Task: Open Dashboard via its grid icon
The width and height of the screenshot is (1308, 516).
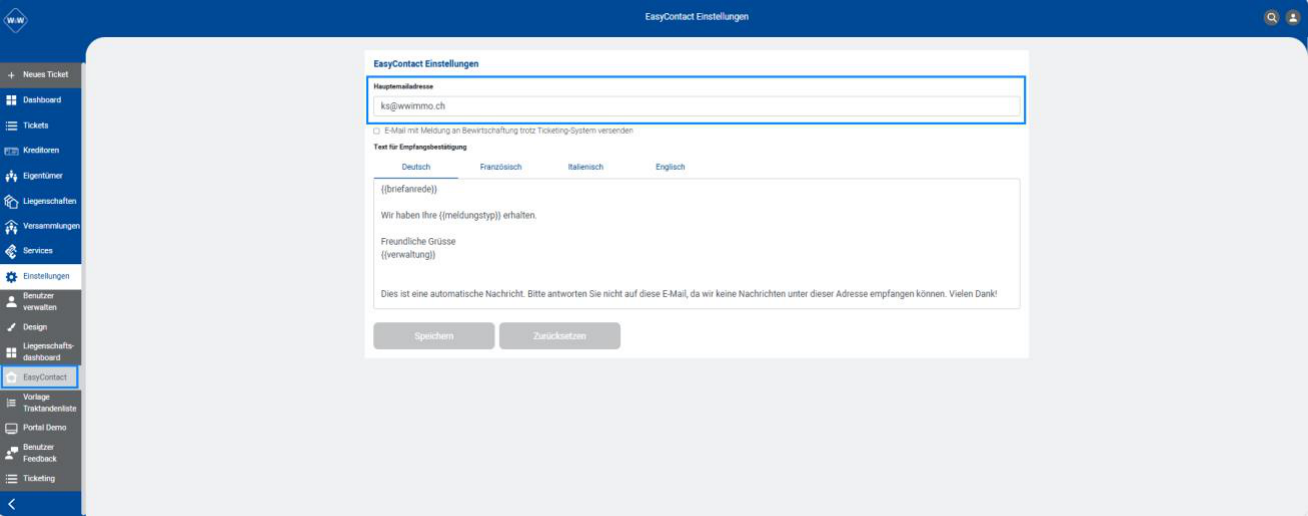Action: (x=12, y=100)
